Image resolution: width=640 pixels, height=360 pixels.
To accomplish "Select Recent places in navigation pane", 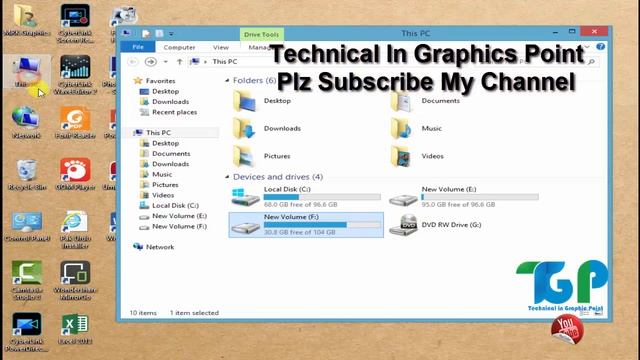I will point(169,112).
